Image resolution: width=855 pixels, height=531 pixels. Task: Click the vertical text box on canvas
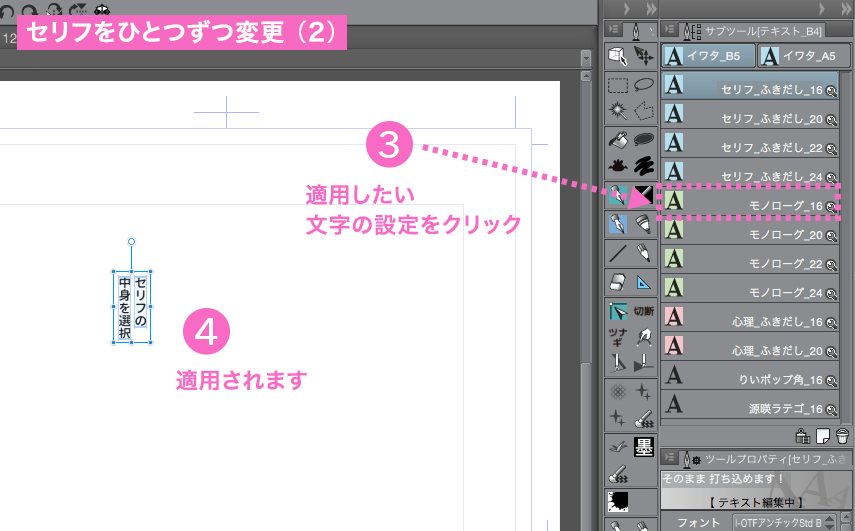132,307
